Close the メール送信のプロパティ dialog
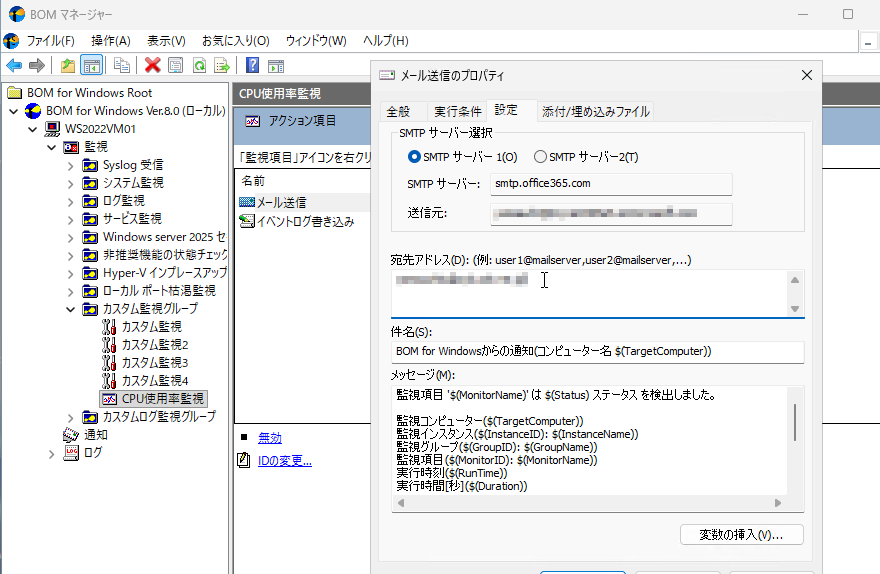This screenshot has width=880, height=574. click(x=807, y=75)
